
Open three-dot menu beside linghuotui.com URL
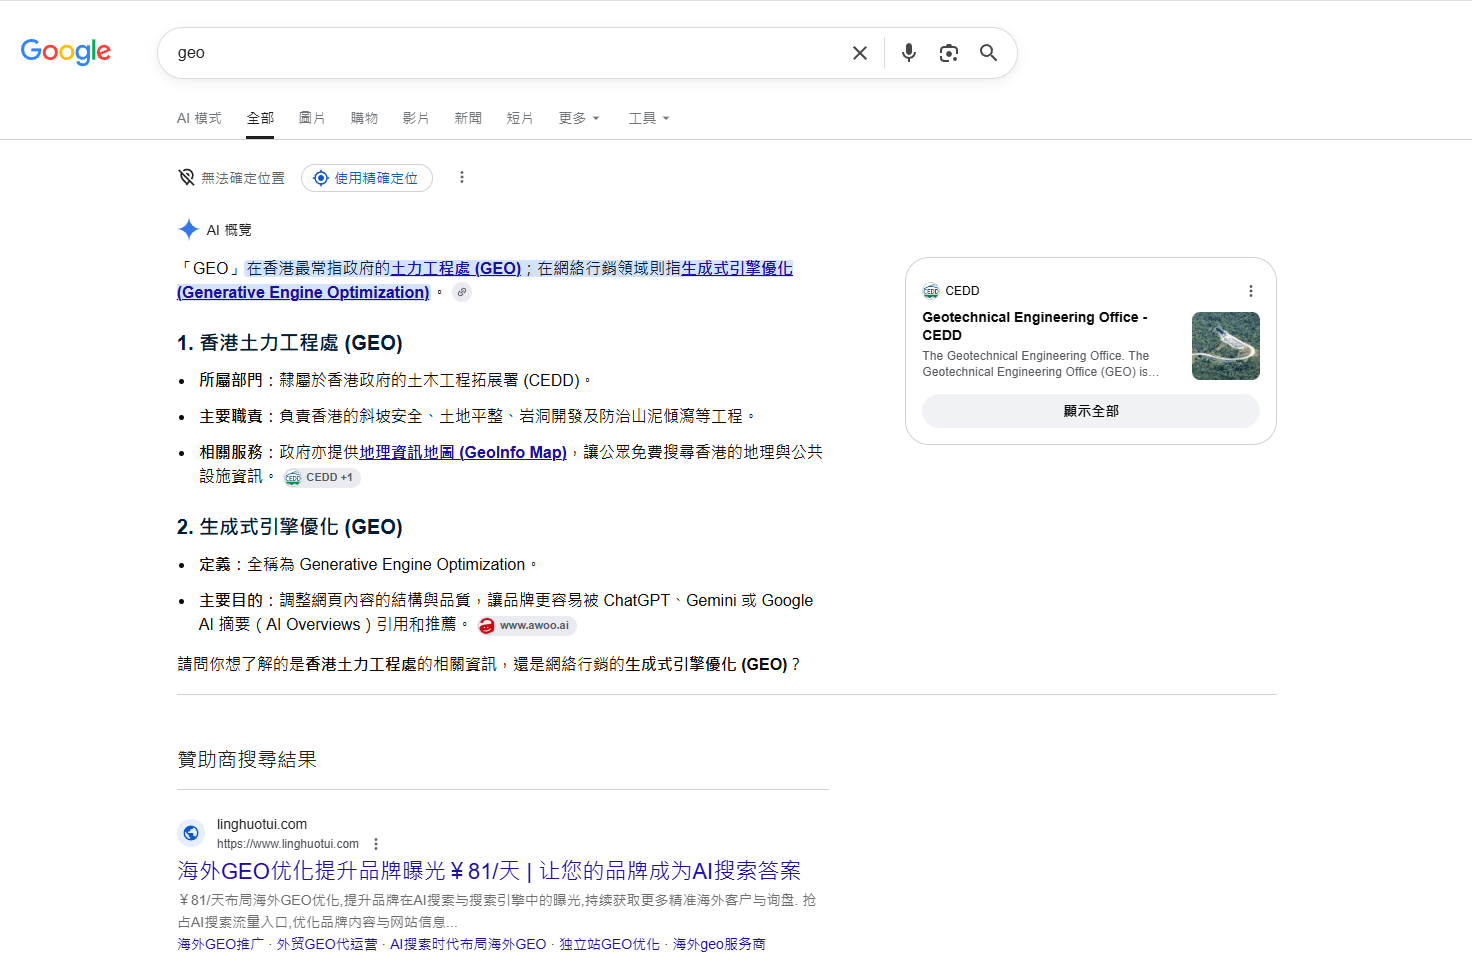point(376,844)
